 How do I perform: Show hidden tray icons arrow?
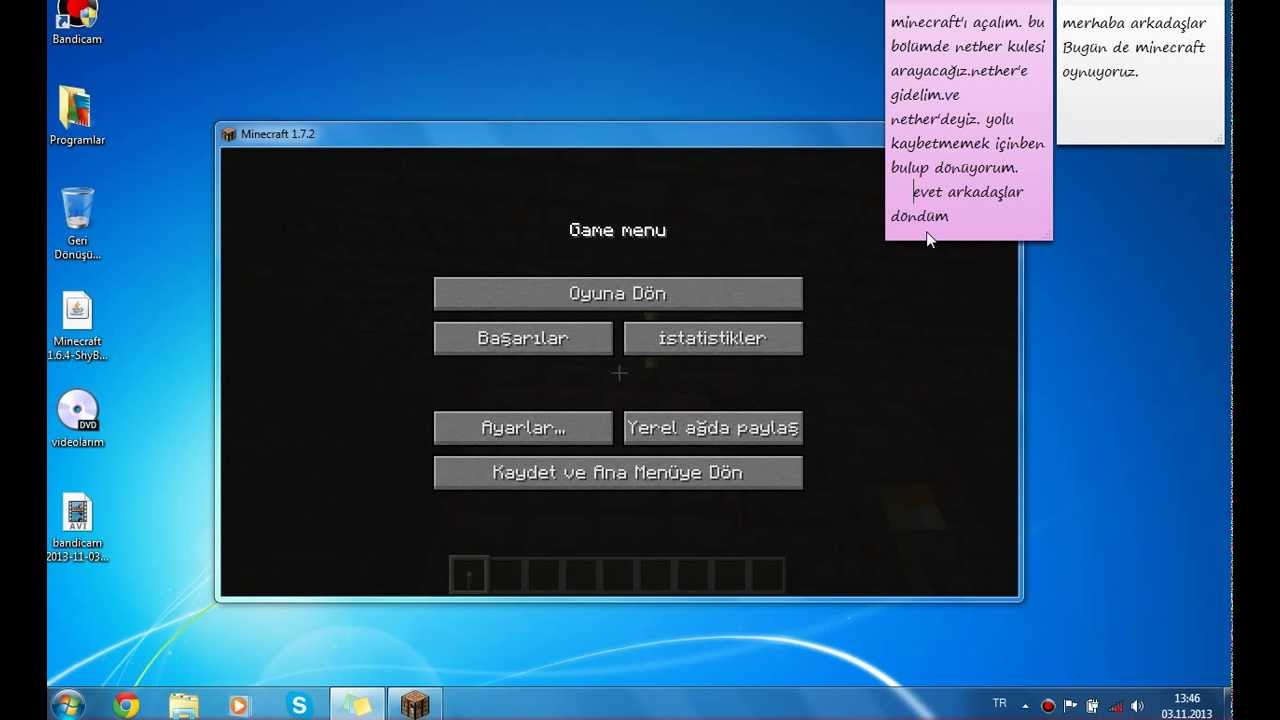(x=1026, y=705)
